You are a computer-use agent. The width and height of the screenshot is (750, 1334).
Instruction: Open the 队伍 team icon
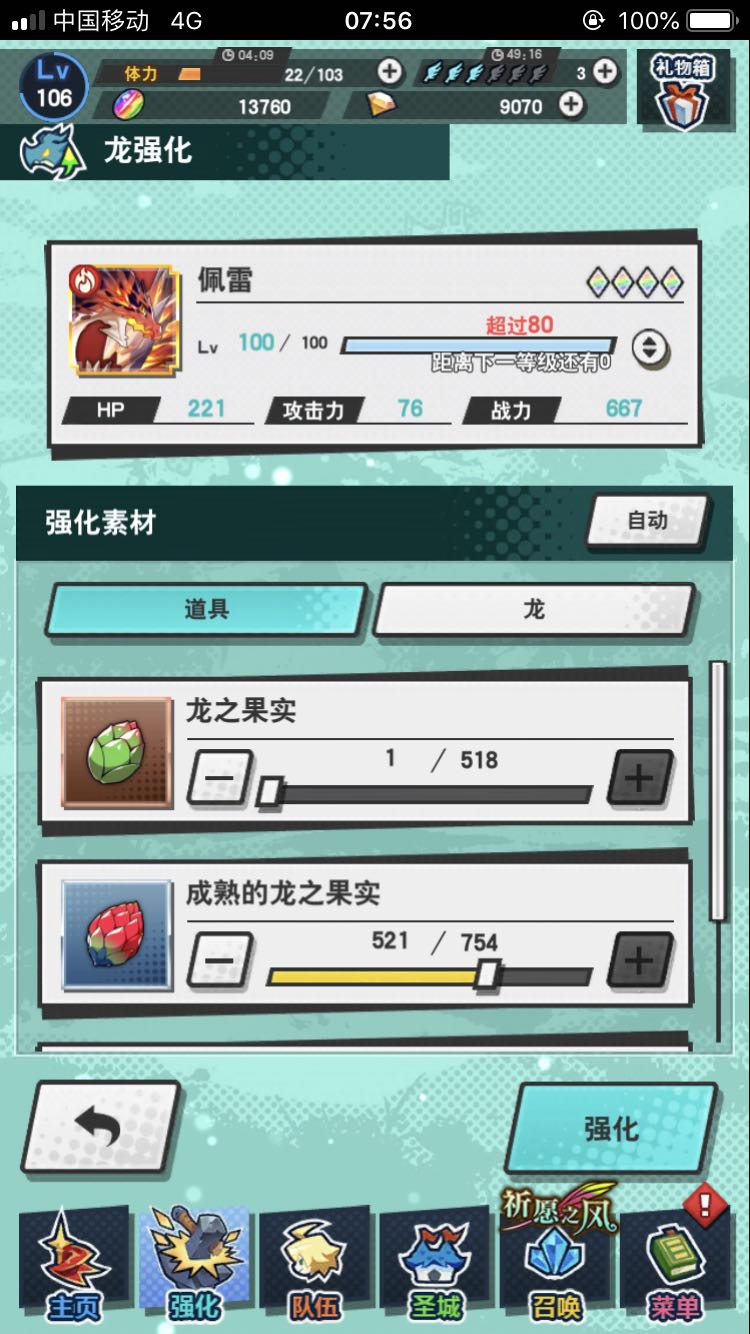point(313,1264)
